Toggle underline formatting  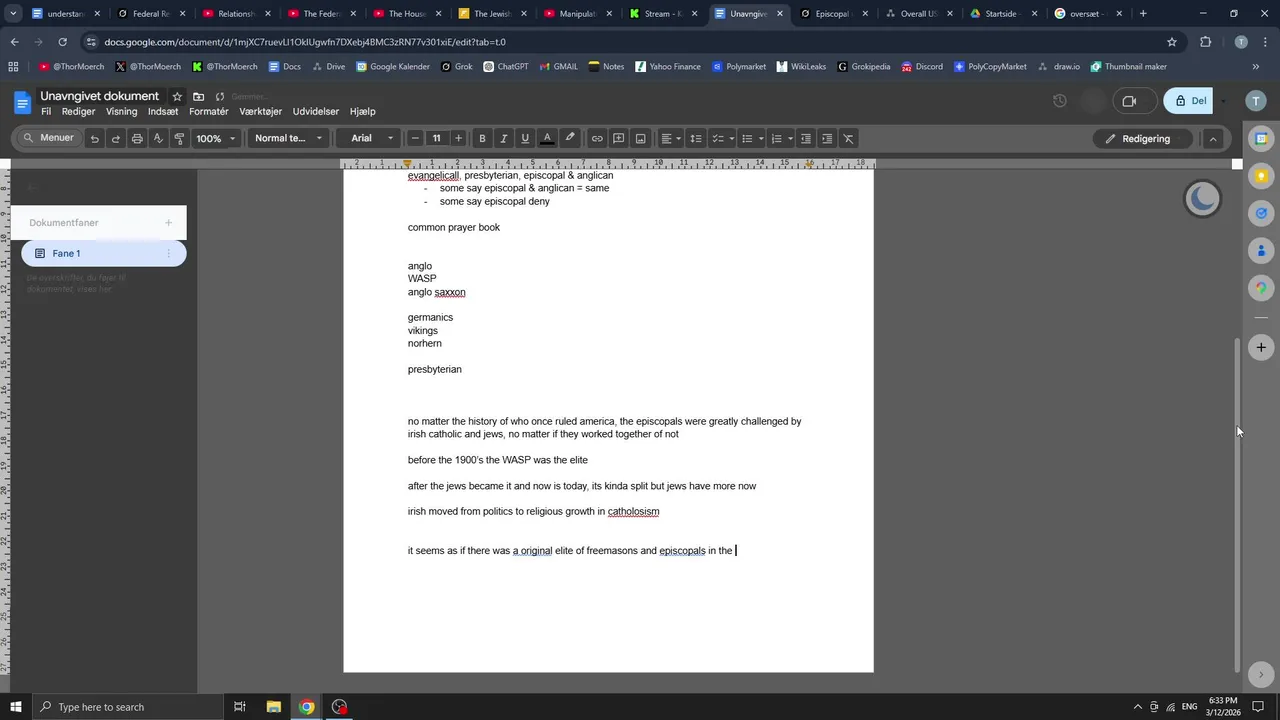[525, 139]
